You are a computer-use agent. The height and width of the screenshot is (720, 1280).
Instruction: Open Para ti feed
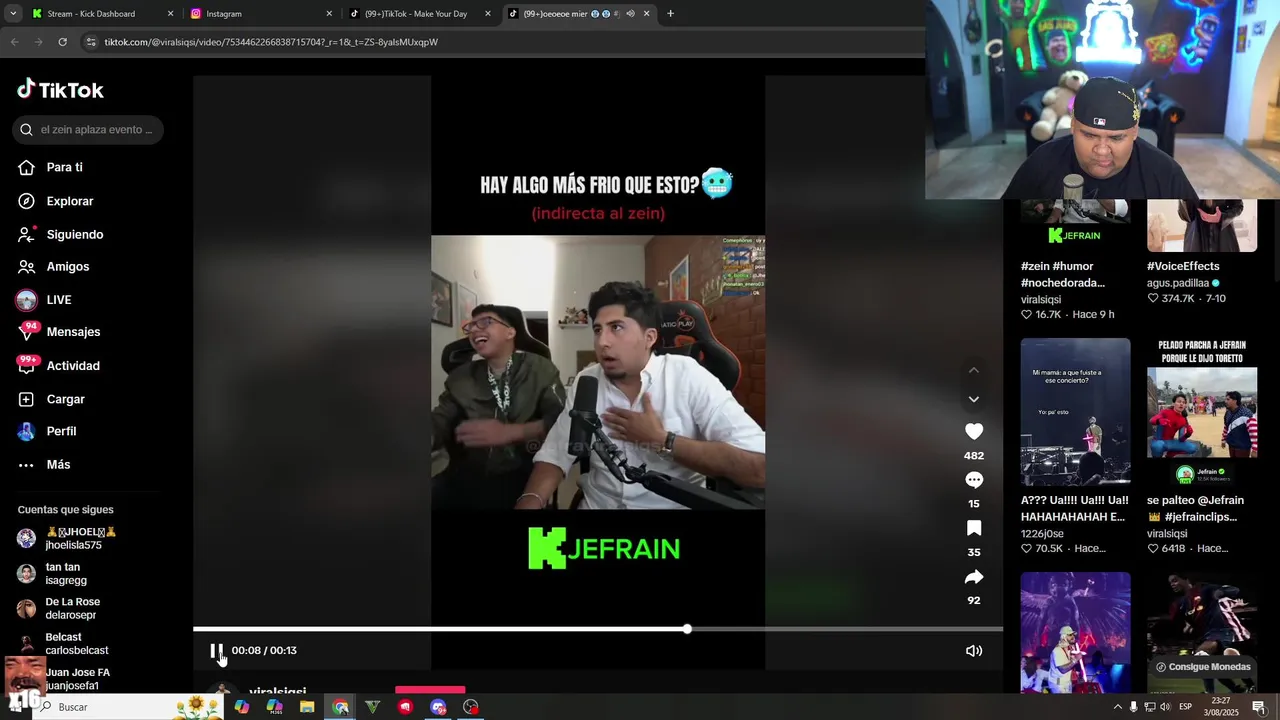(x=64, y=168)
